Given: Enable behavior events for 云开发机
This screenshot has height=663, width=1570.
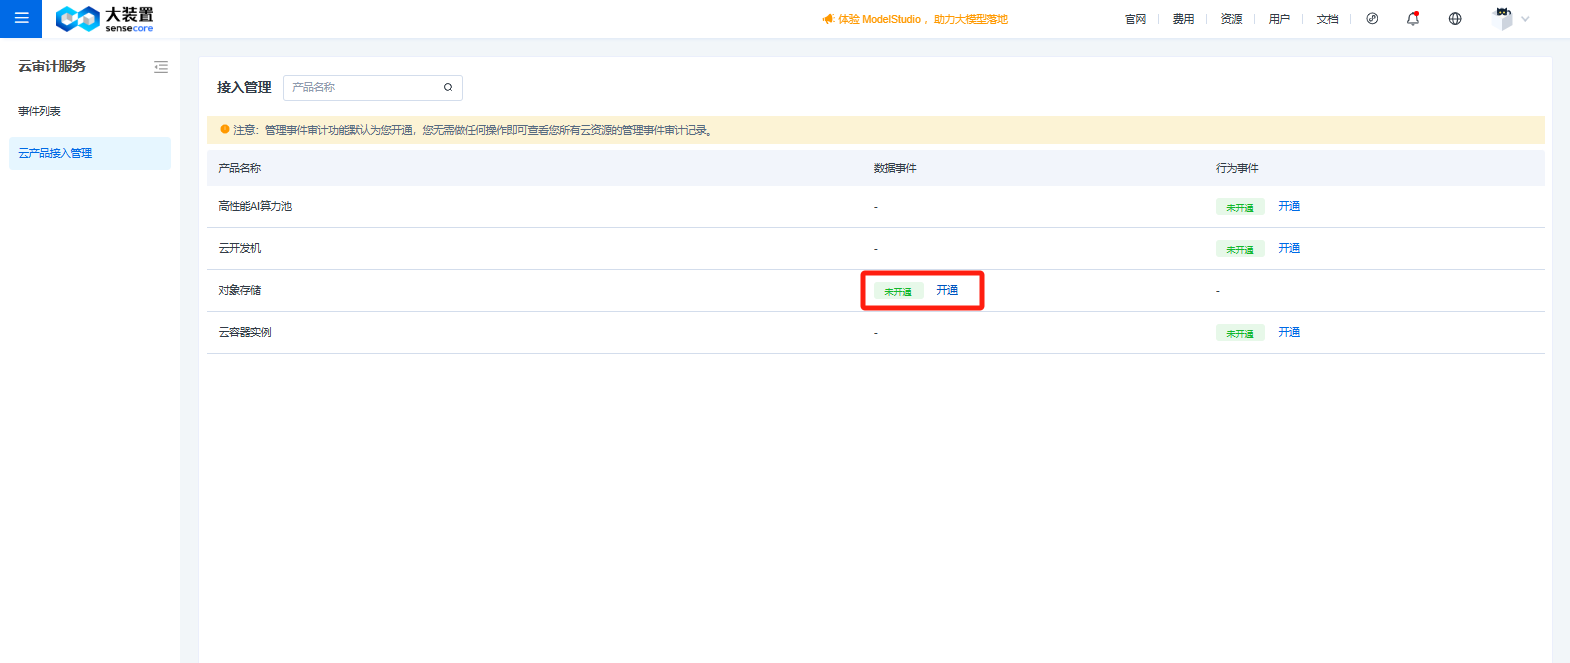Looking at the screenshot, I should pyautogui.click(x=1289, y=248).
